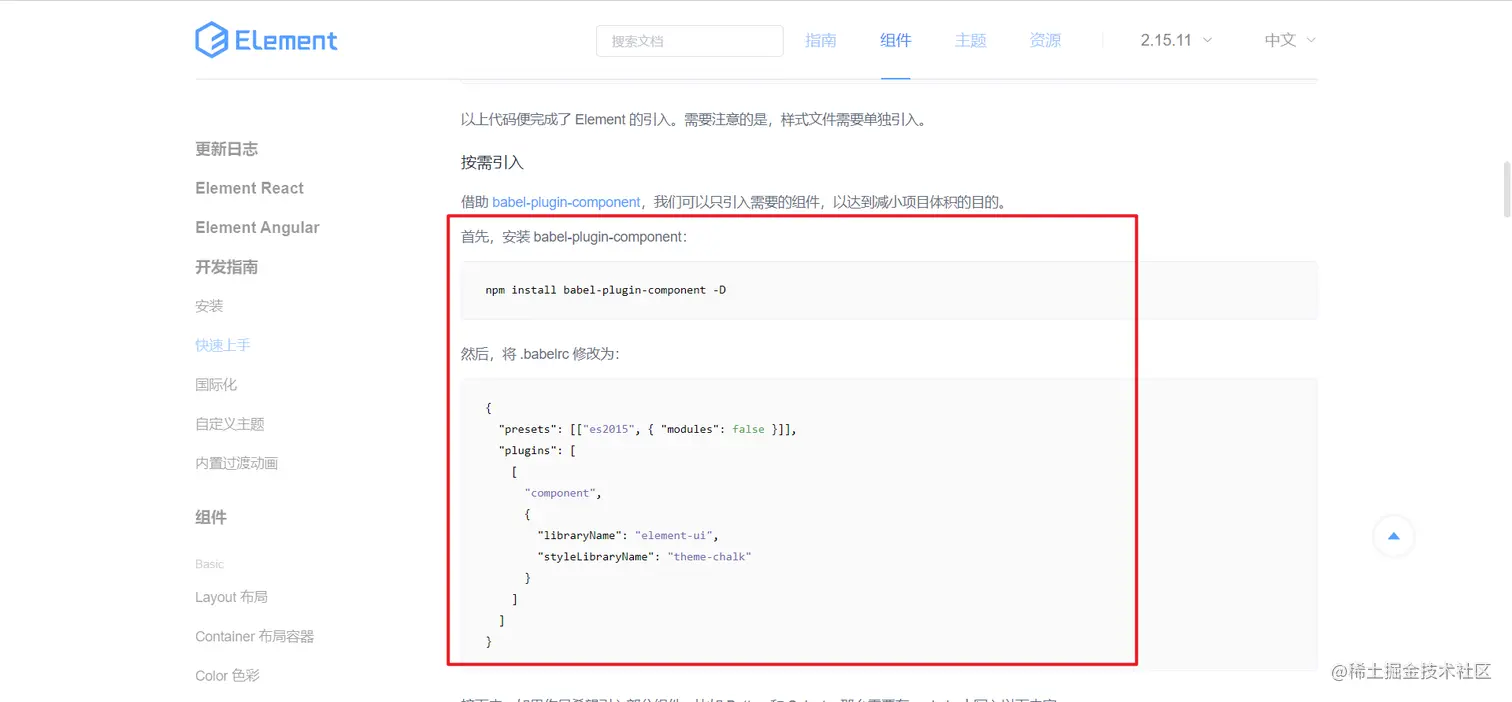Select 快速上手 in sidebar
1512x702 pixels.
tap(223, 345)
